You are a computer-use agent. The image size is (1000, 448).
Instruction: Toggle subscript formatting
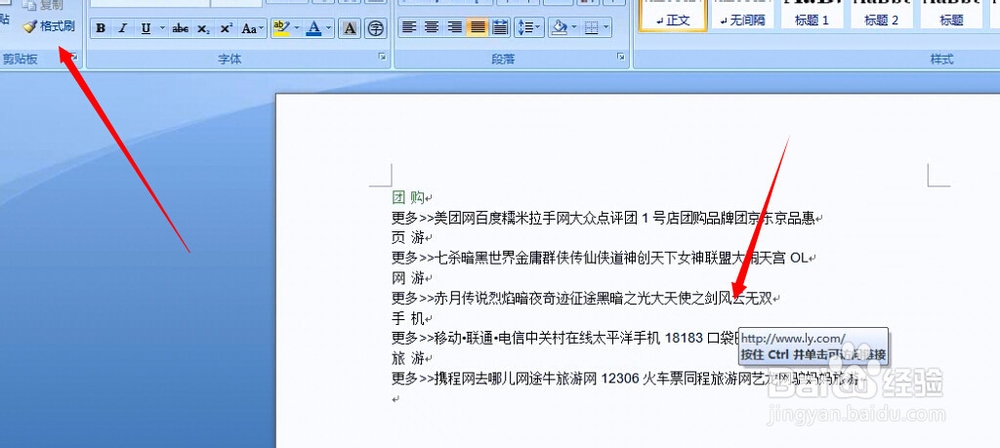pos(203,28)
